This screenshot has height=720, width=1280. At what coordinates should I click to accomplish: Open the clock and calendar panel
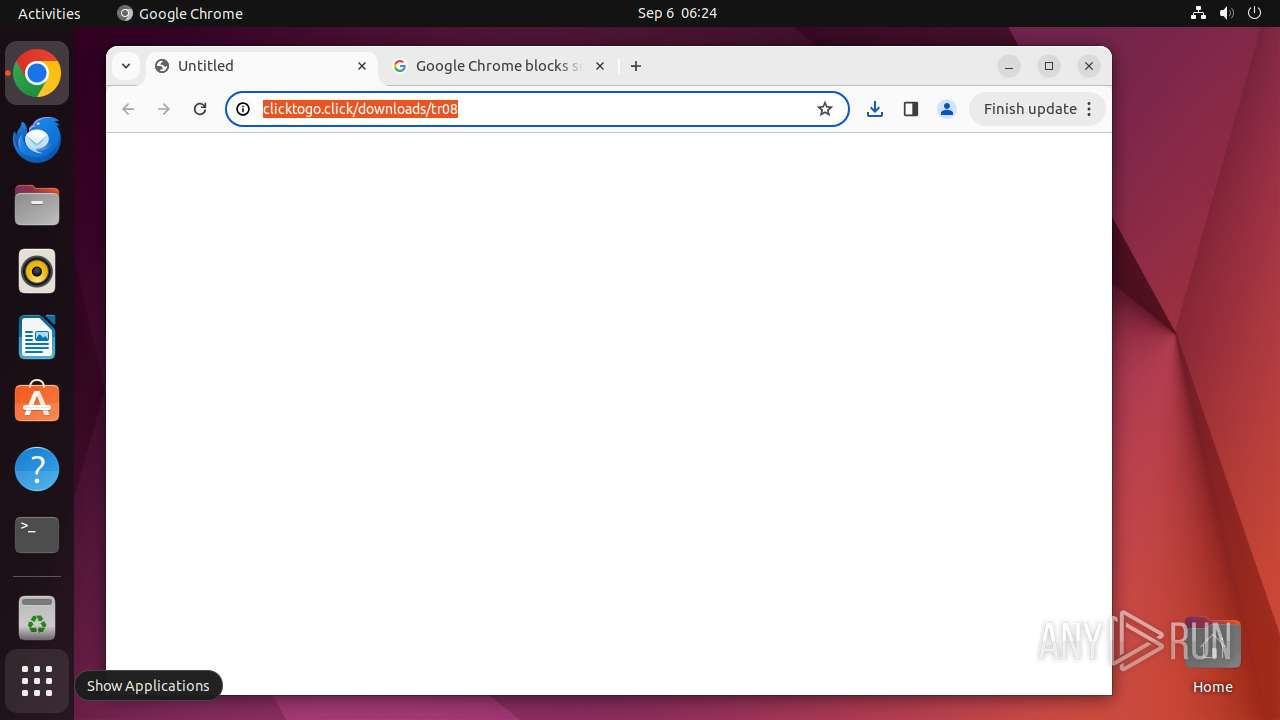[x=677, y=13]
